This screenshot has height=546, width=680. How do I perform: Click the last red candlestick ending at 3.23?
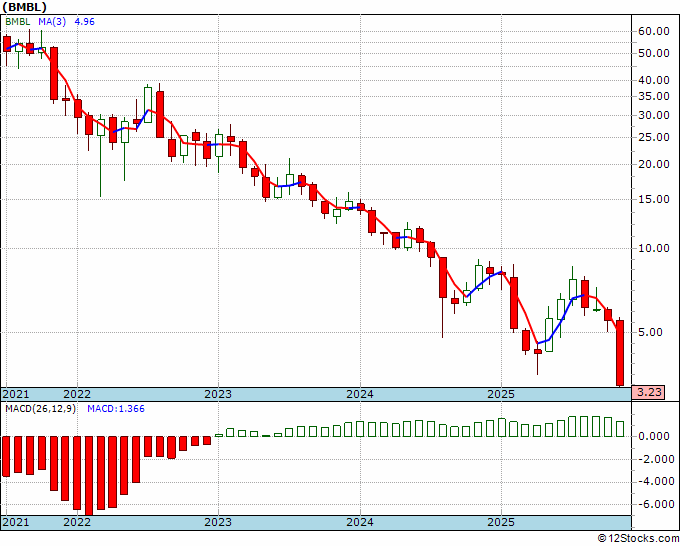620,353
